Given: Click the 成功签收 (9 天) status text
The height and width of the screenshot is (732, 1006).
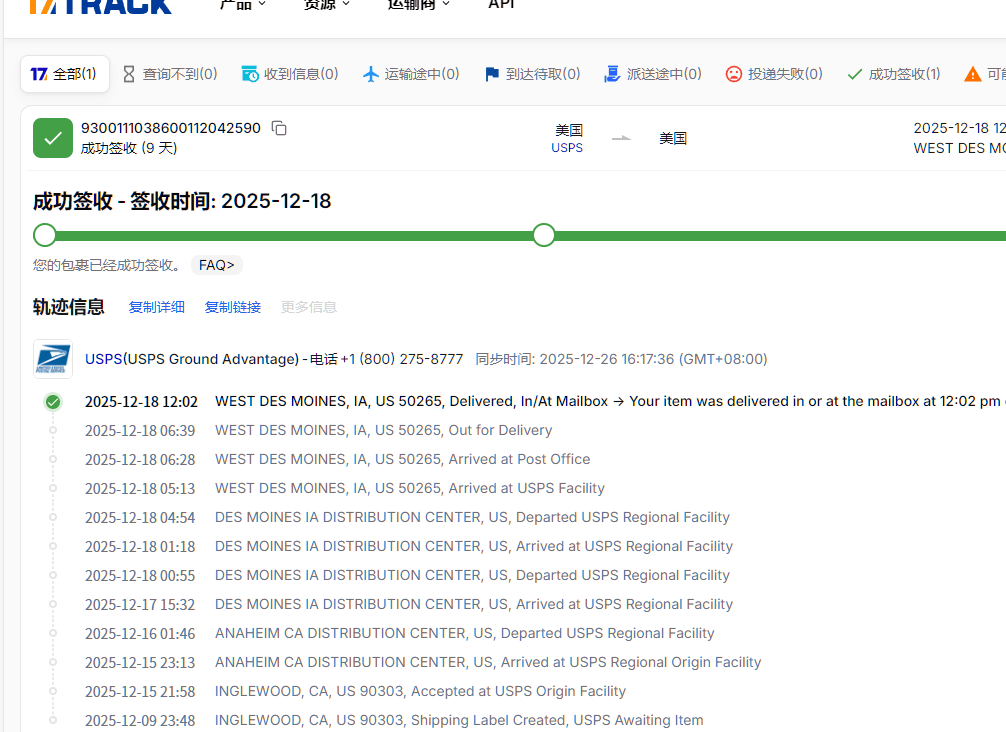Looking at the screenshot, I should (x=129, y=148).
